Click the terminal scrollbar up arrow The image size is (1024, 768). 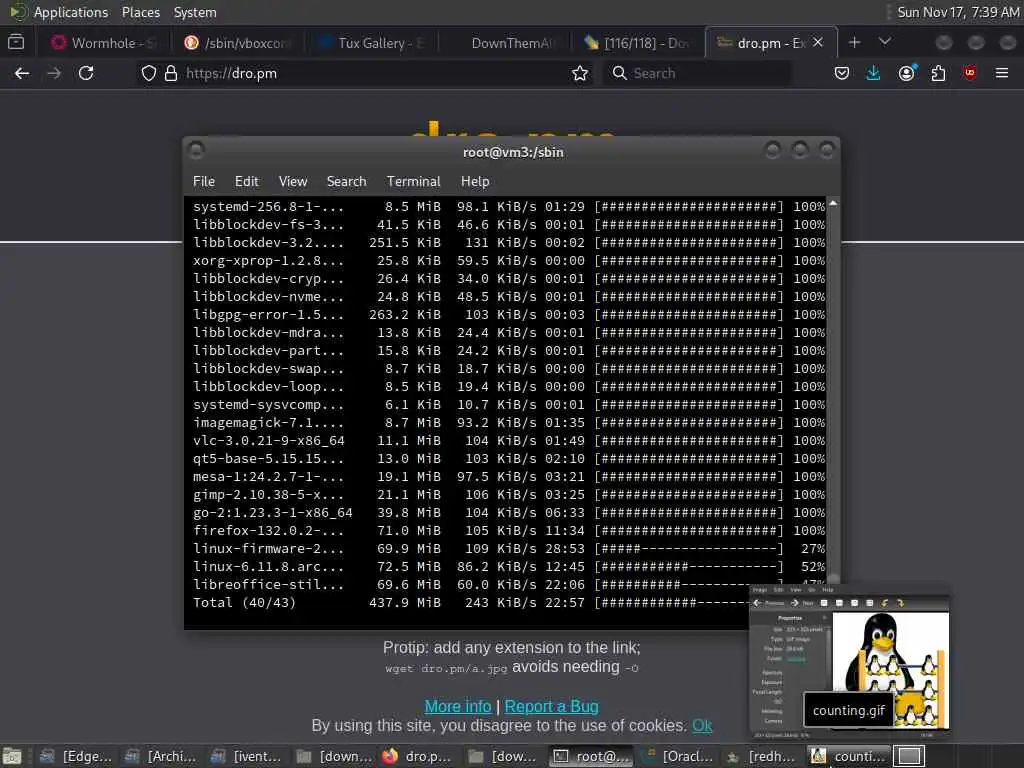click(x=833, y=204)
